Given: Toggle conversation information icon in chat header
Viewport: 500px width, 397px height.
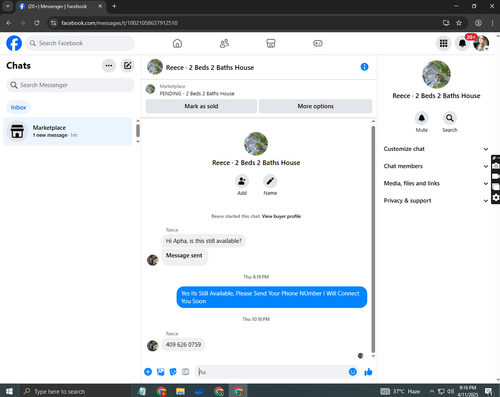Looking at the screenshot, I should pos(364,67).
